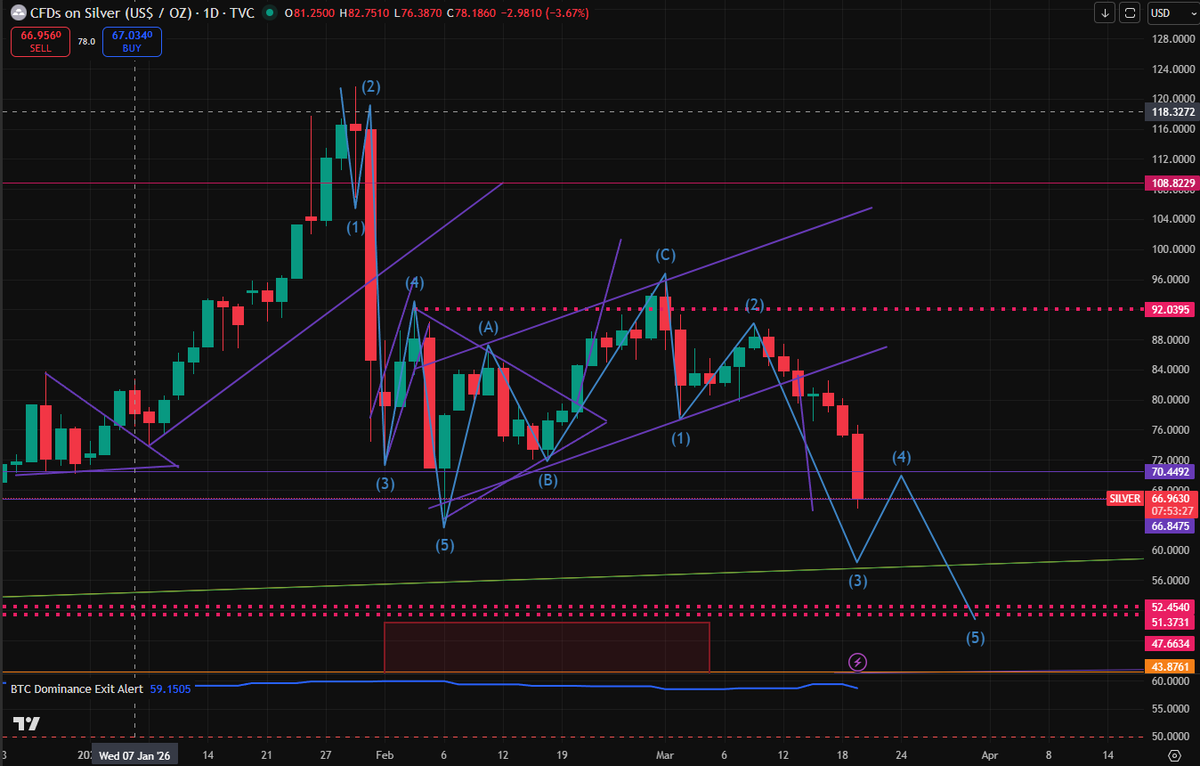Click the 108.8229 price line label
Image resolution: width=1200 pixels, height=766 pixels.
pos(1171,184)
